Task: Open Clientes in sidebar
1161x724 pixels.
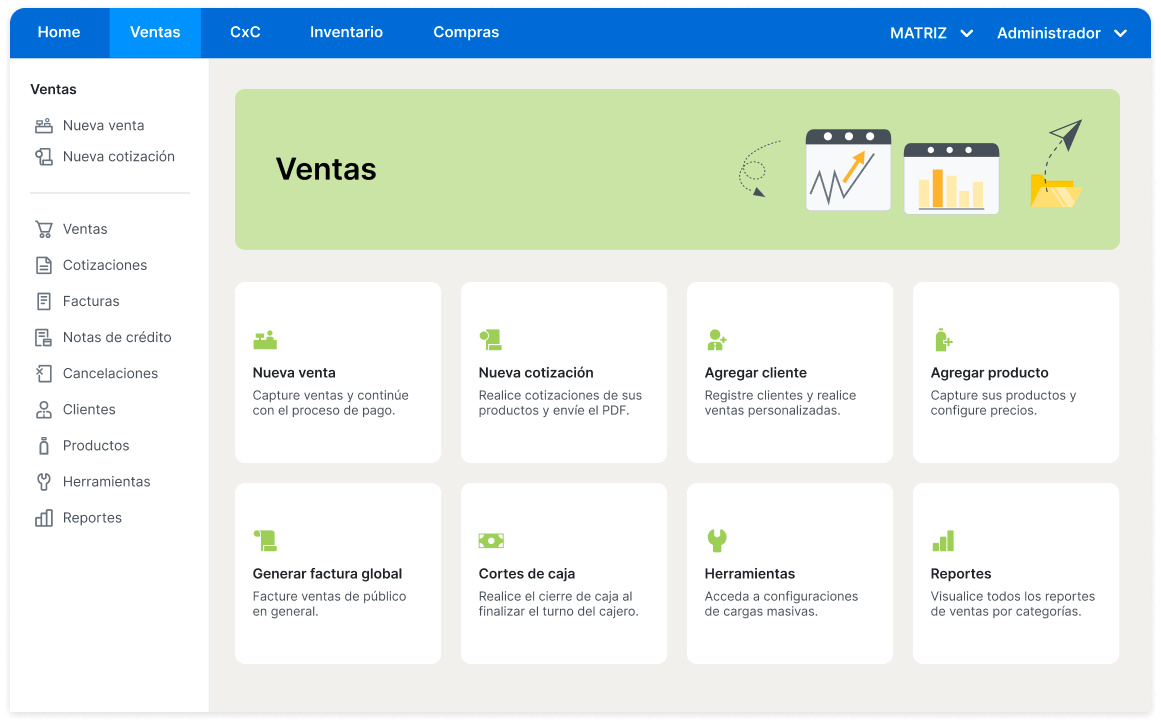Action: coord(89,409)
